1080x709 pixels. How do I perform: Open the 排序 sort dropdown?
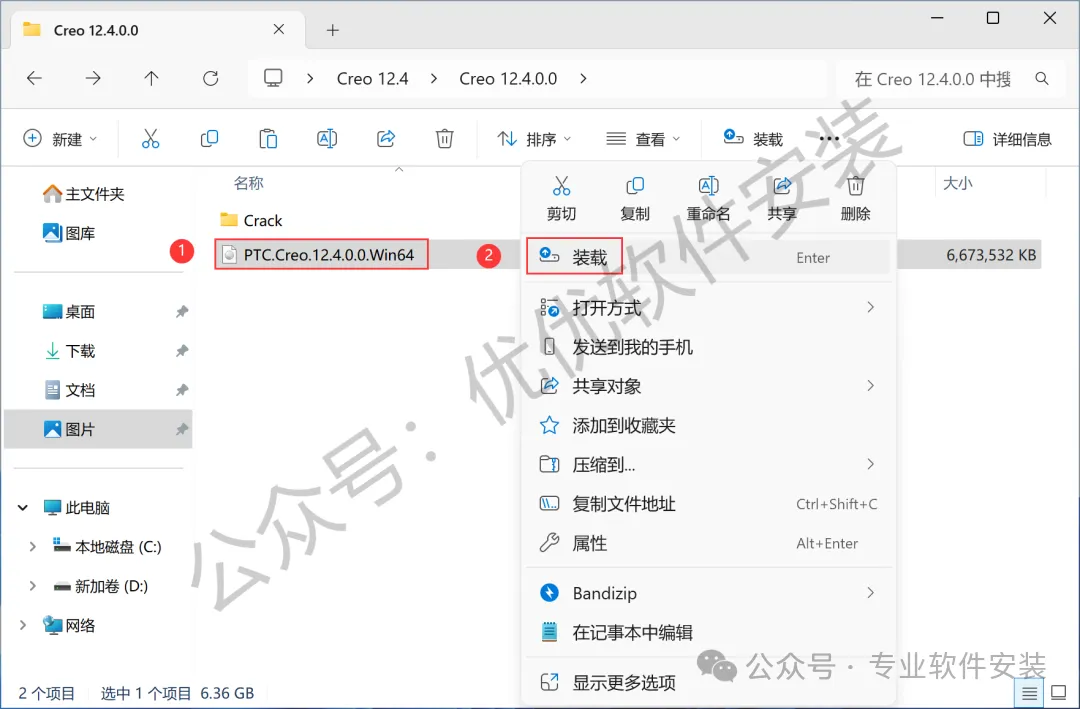pos(534,138)
